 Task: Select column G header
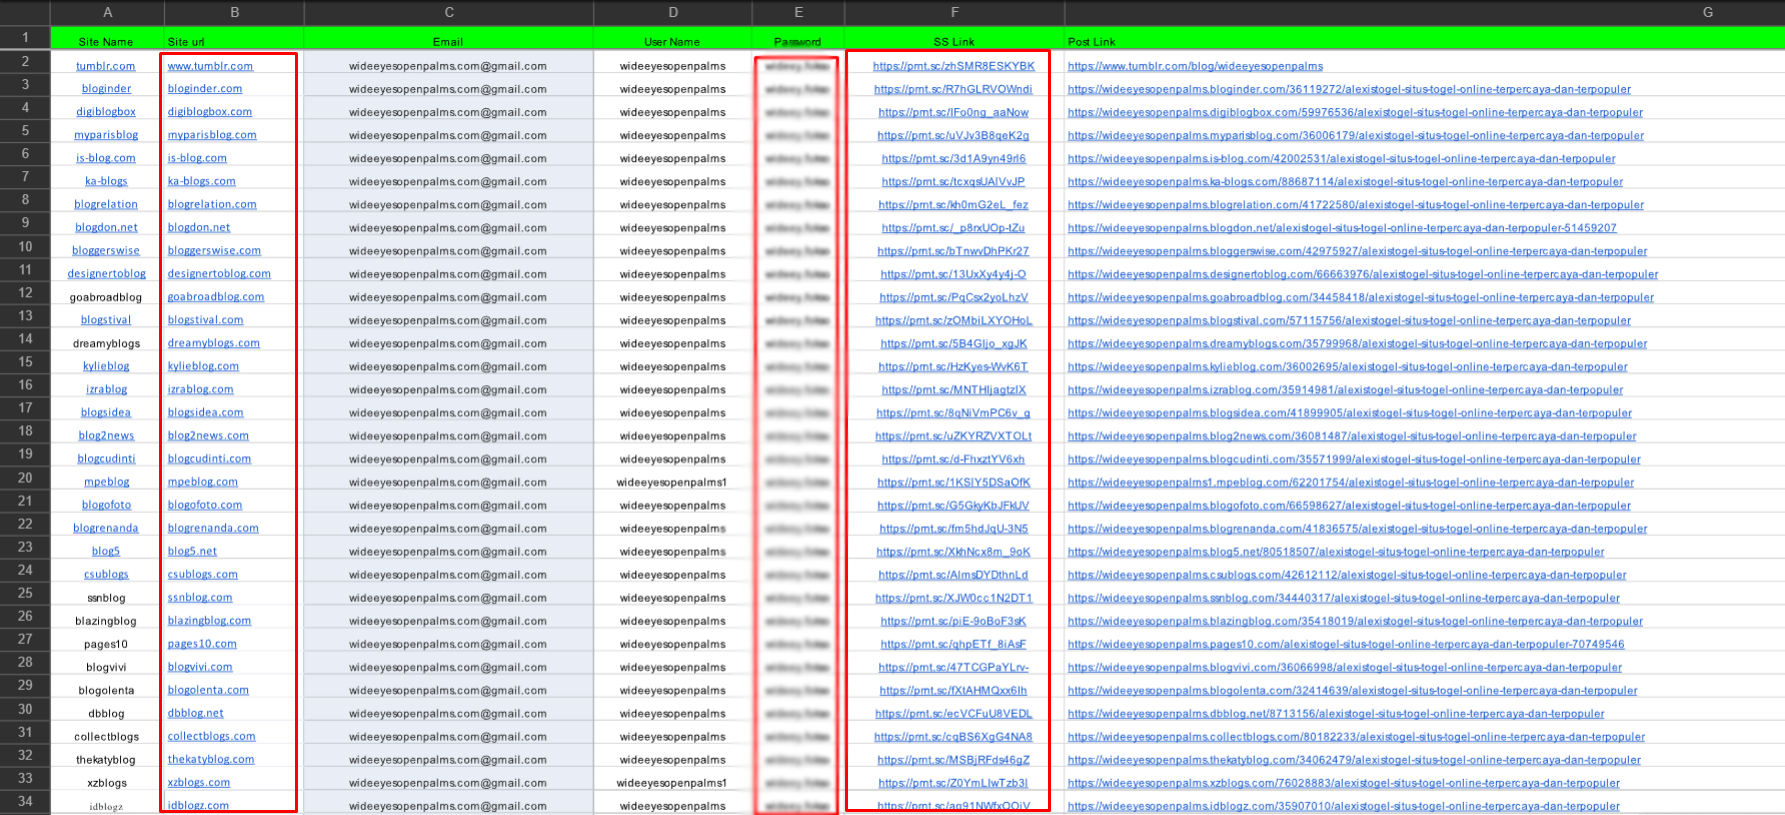(1424, 12)
